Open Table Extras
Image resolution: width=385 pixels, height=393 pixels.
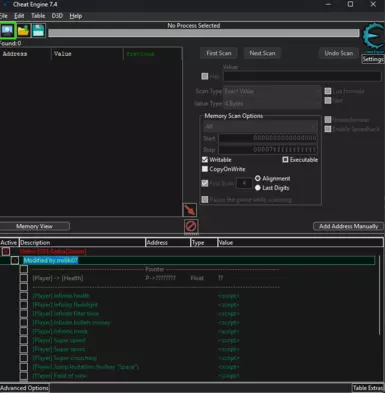[x=368, y=388]
